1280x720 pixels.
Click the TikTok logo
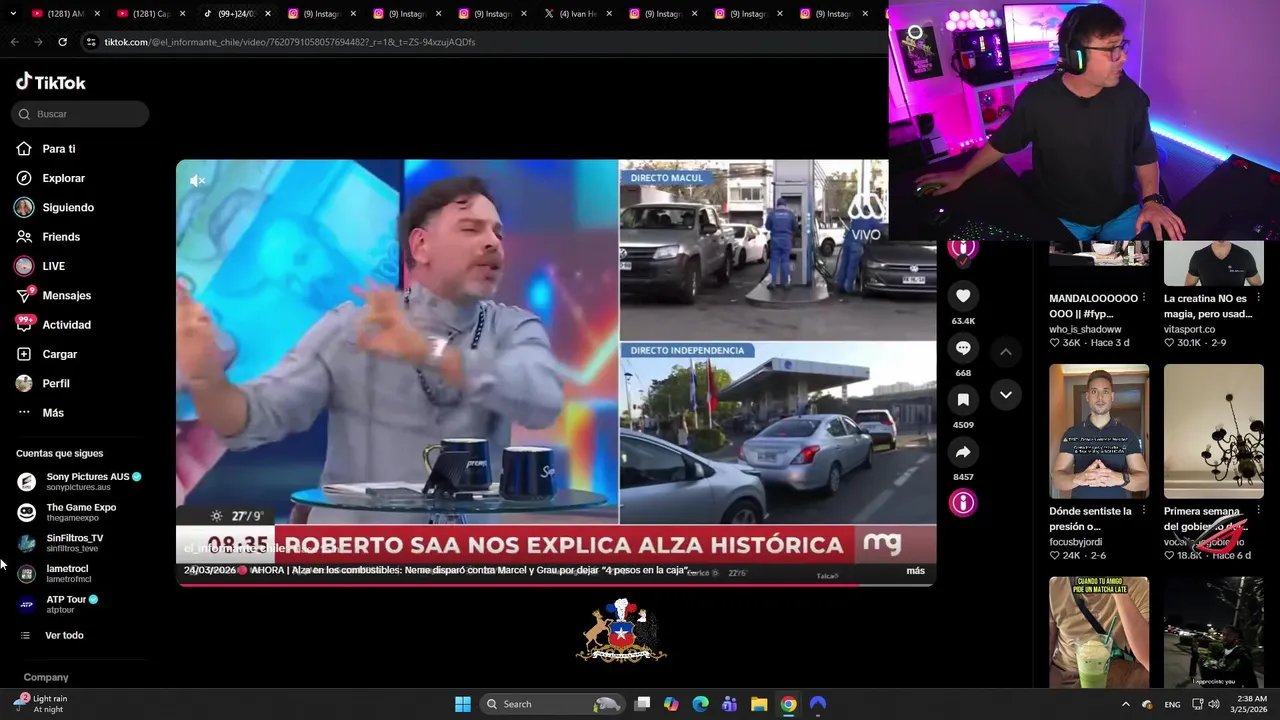pos(51,82)
